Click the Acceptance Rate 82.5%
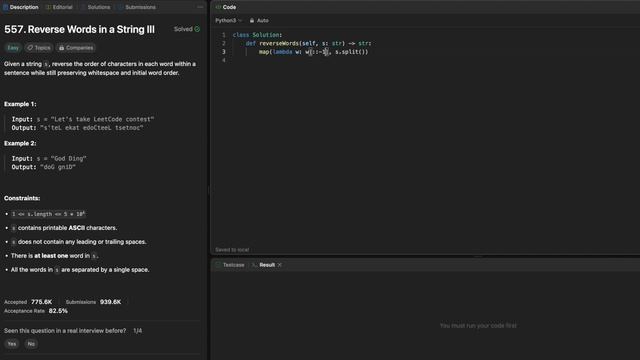This screenshot has width=640, height=360. (x=58, y=311)
